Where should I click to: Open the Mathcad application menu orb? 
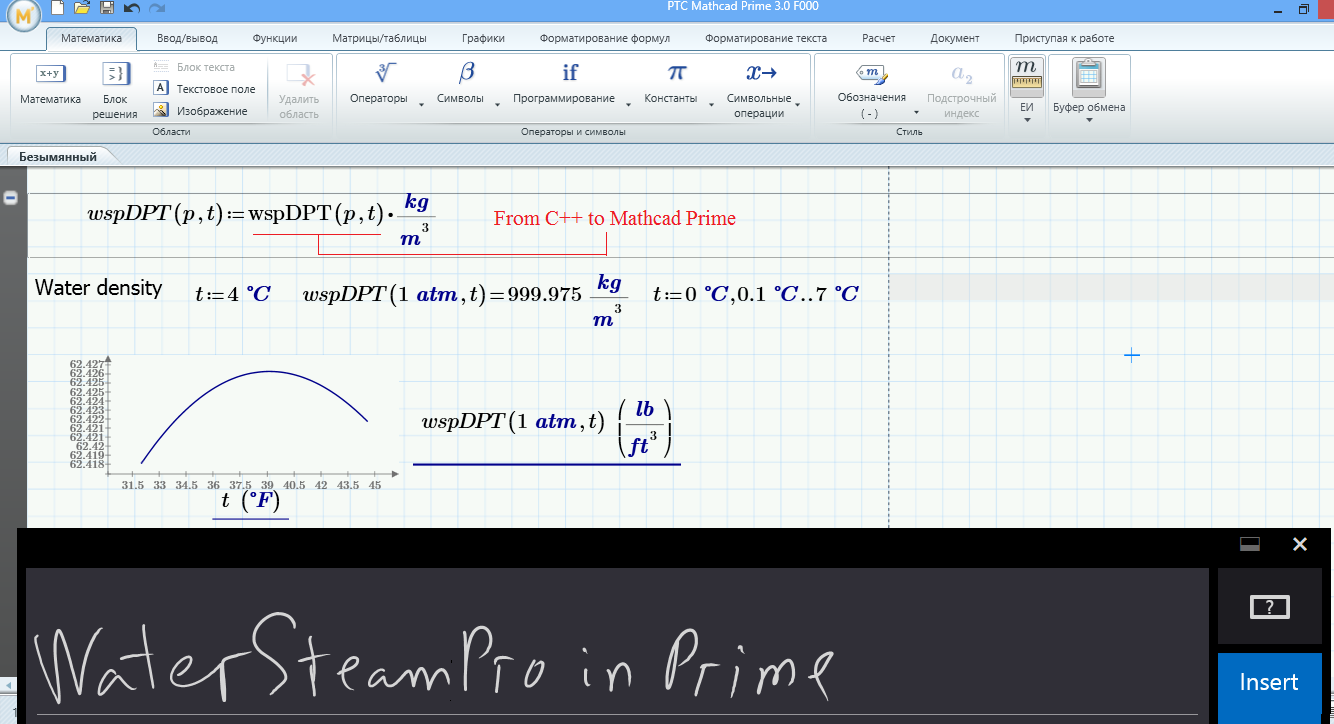pyautogui.click(x=22, y=13)
